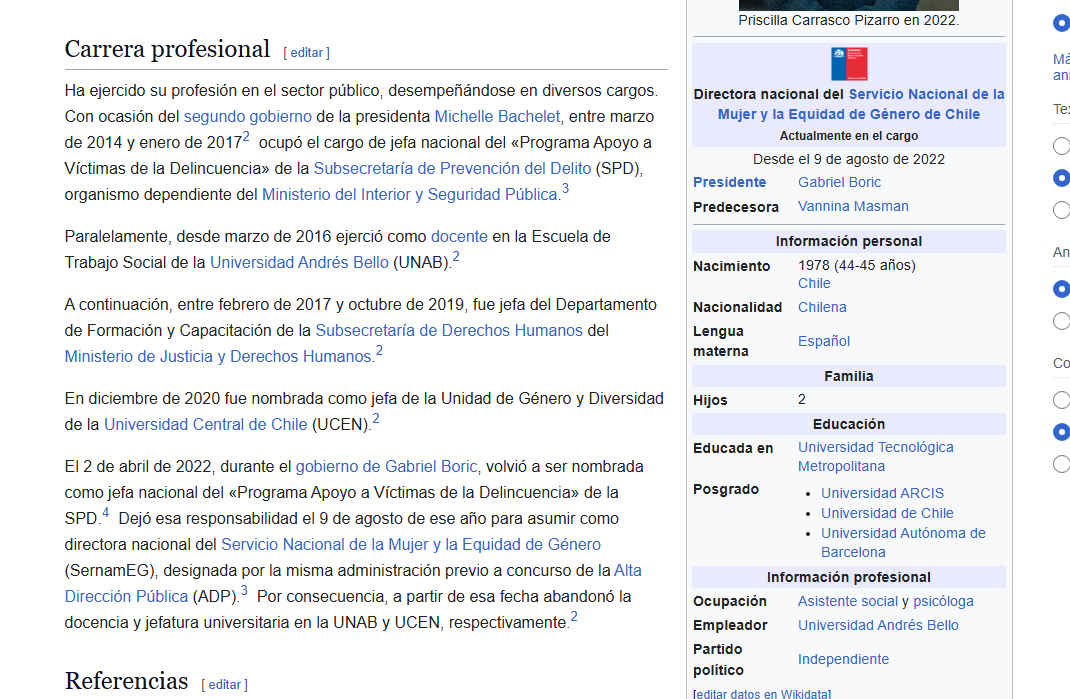Image resolution: width=1070 pixels, height=699 pixels.
Task: Click 'Información profesional' infobox header
Action: click(x=849, y=577)
